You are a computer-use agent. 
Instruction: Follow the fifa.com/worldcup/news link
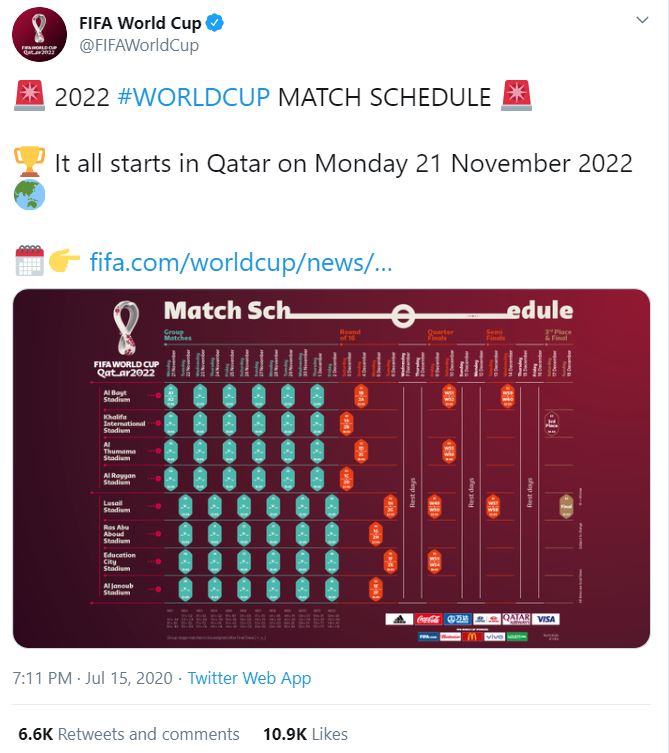pos(241,262)
